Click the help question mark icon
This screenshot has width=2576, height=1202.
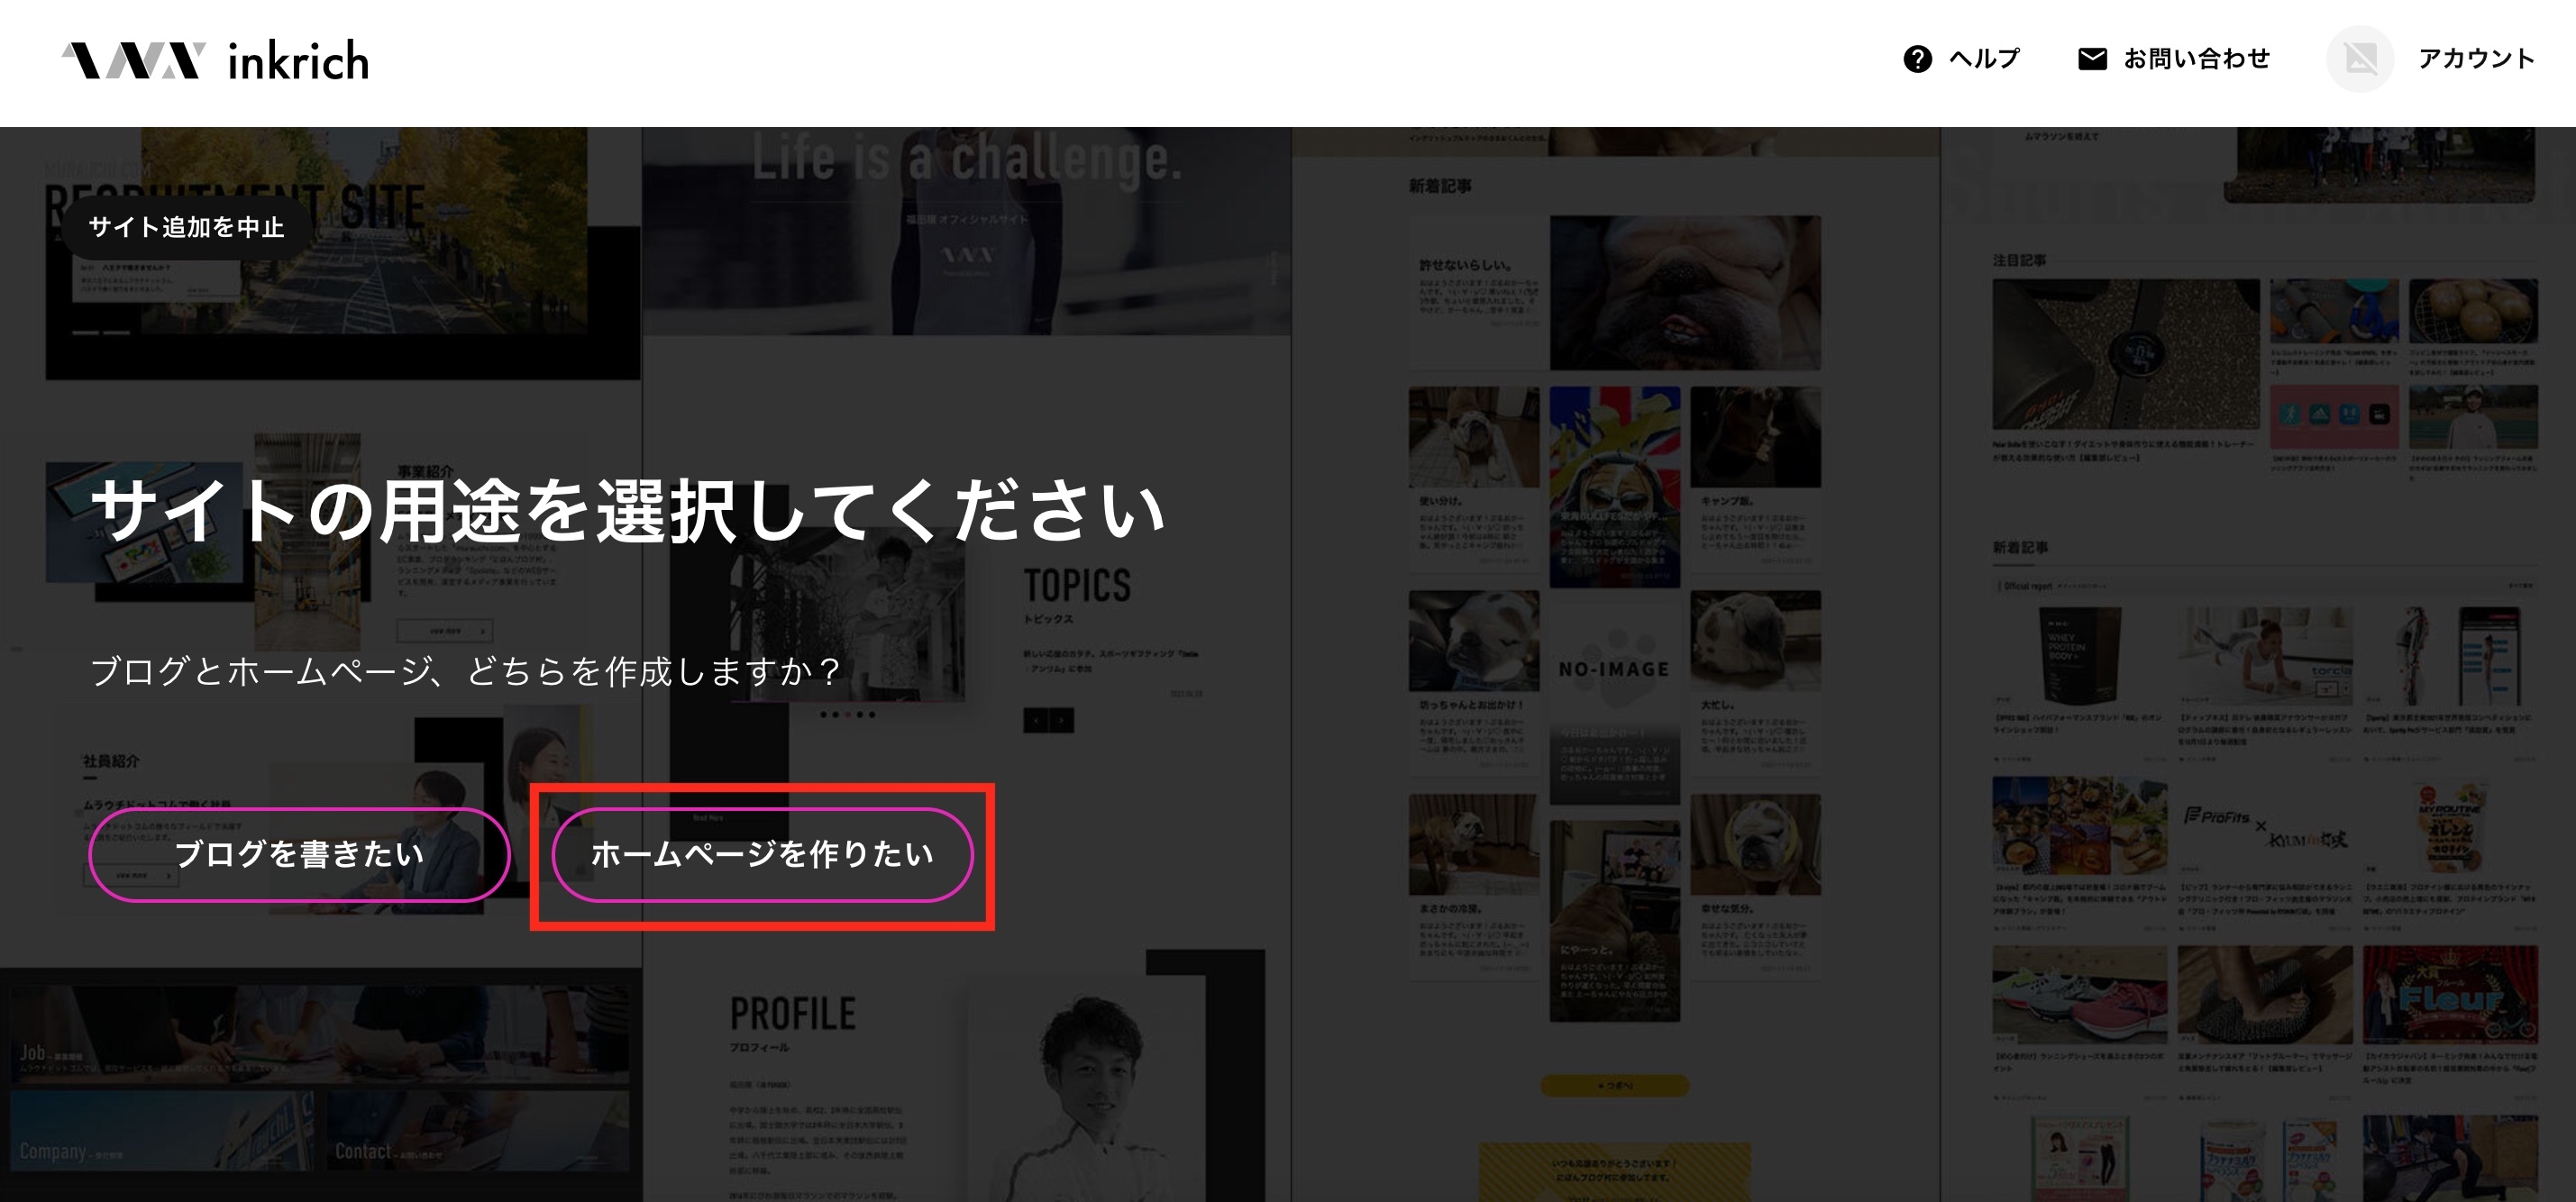pyautogui.click(x=1917, y=59)
